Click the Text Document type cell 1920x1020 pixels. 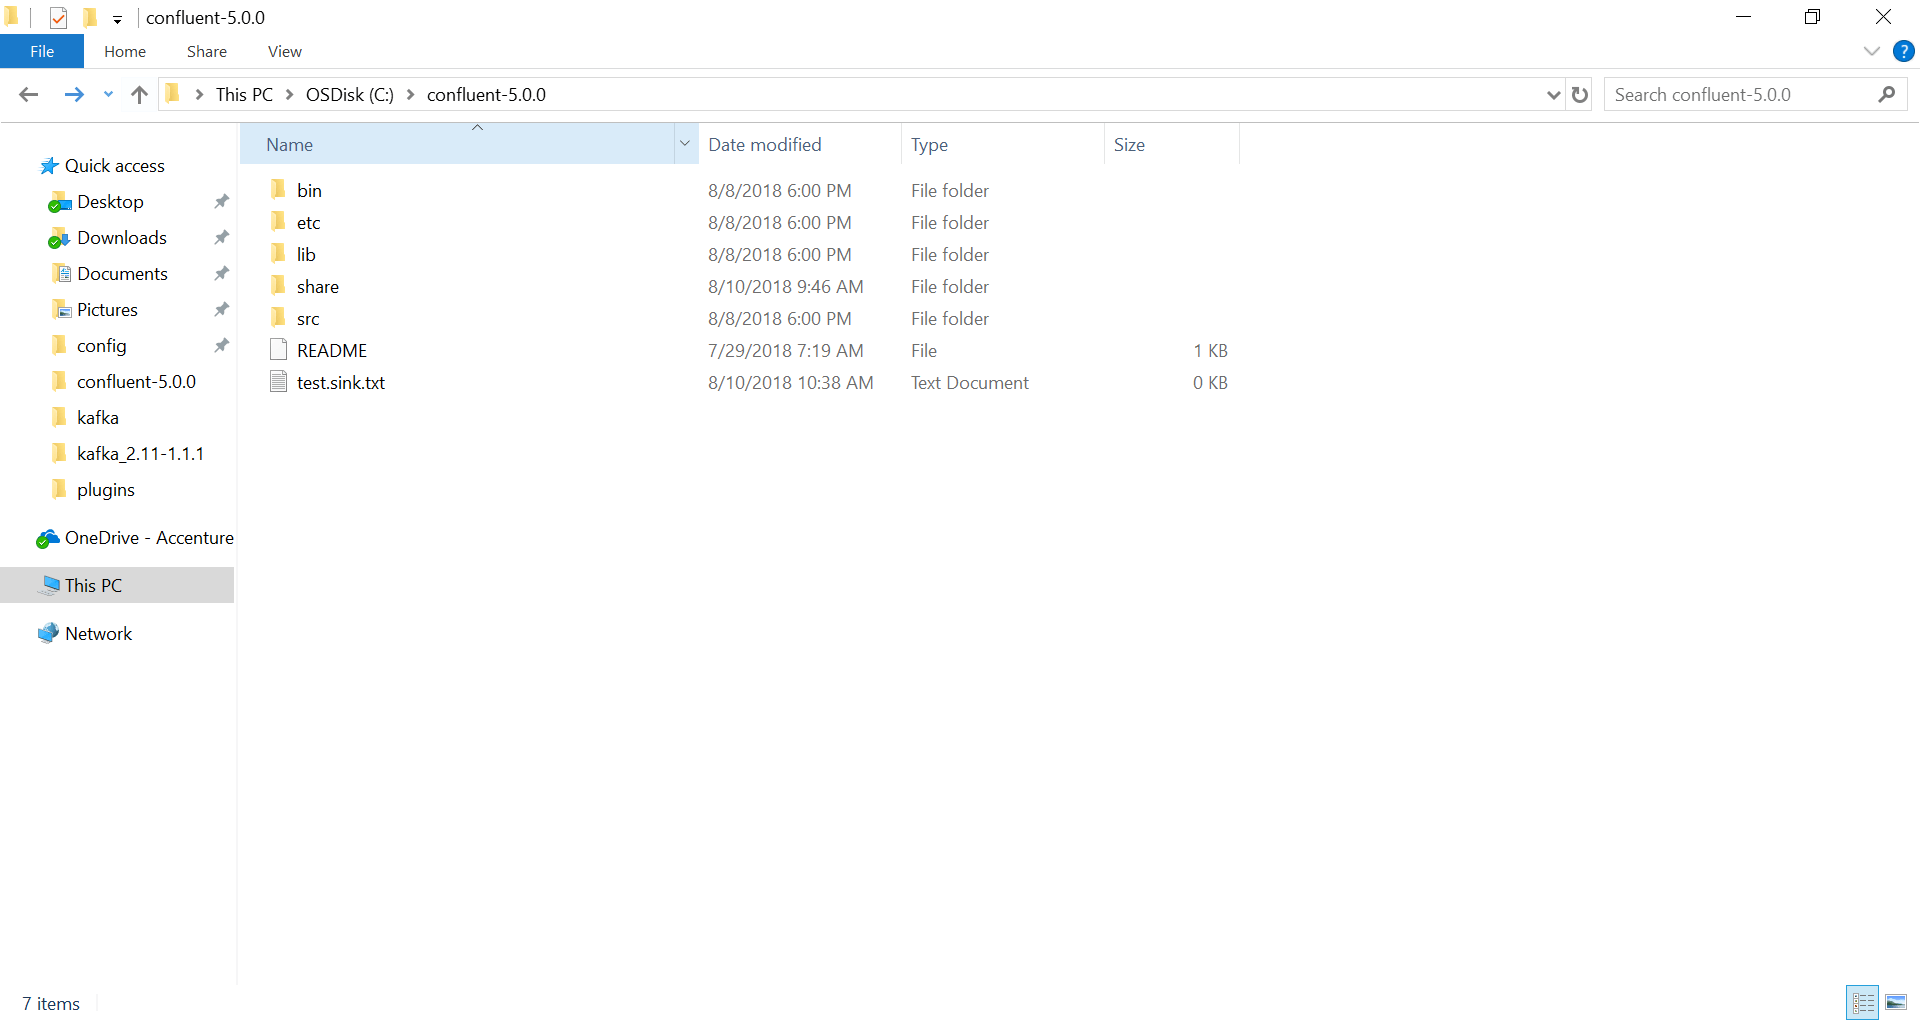(x=969, y=383)
